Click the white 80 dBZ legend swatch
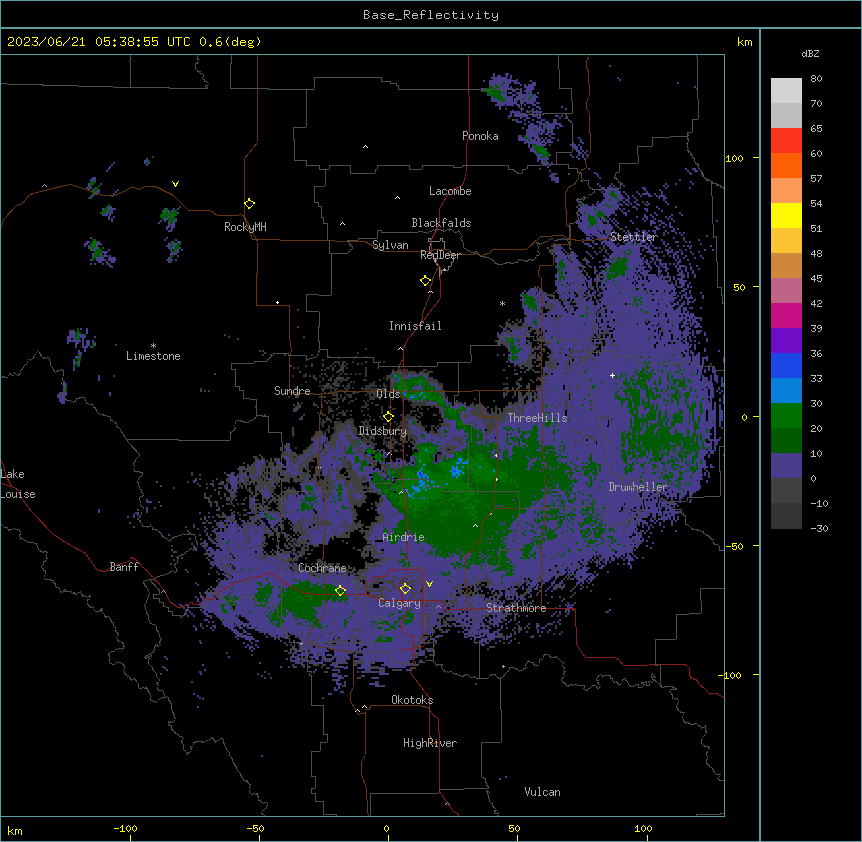This screenshot has height=842, width=862. [x=786, y=91]
